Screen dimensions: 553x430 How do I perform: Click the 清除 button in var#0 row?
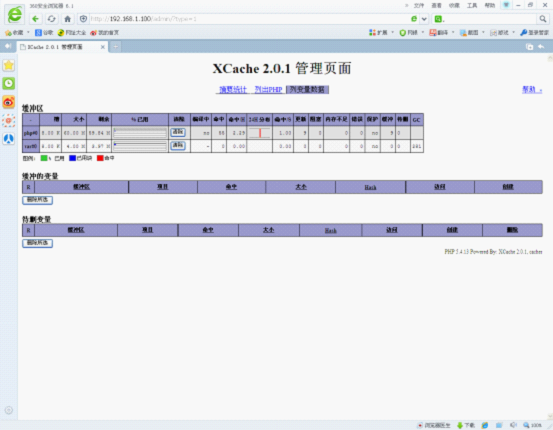pos(178,145)
